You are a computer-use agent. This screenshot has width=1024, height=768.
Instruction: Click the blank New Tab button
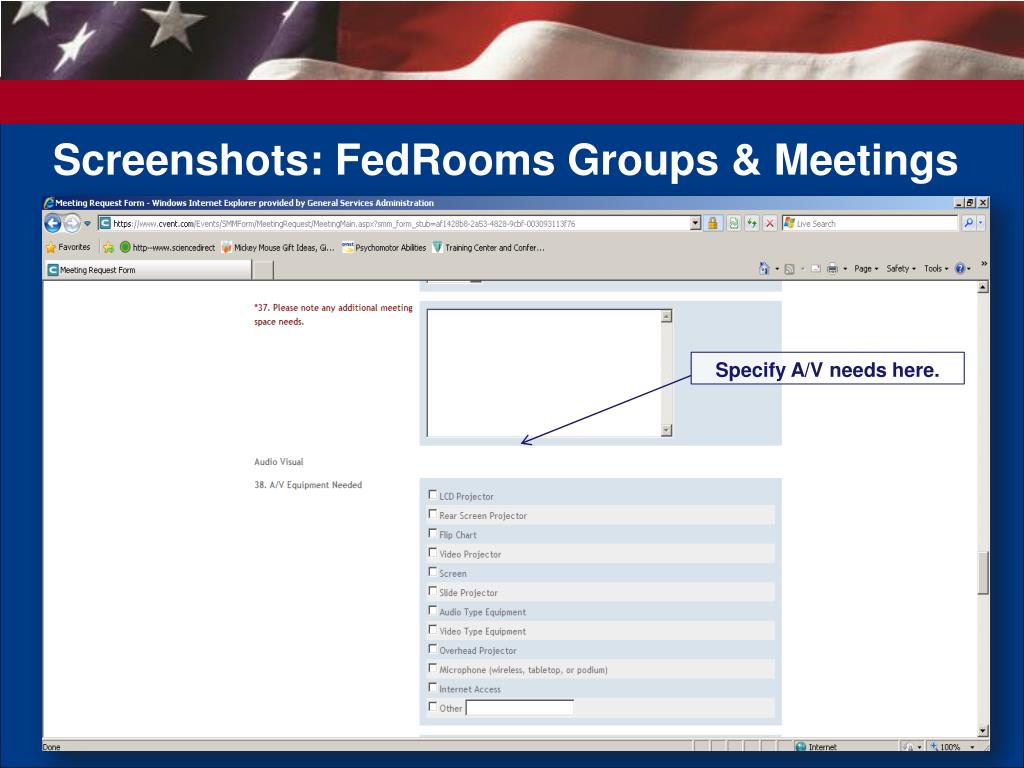(x=263, y=270)
